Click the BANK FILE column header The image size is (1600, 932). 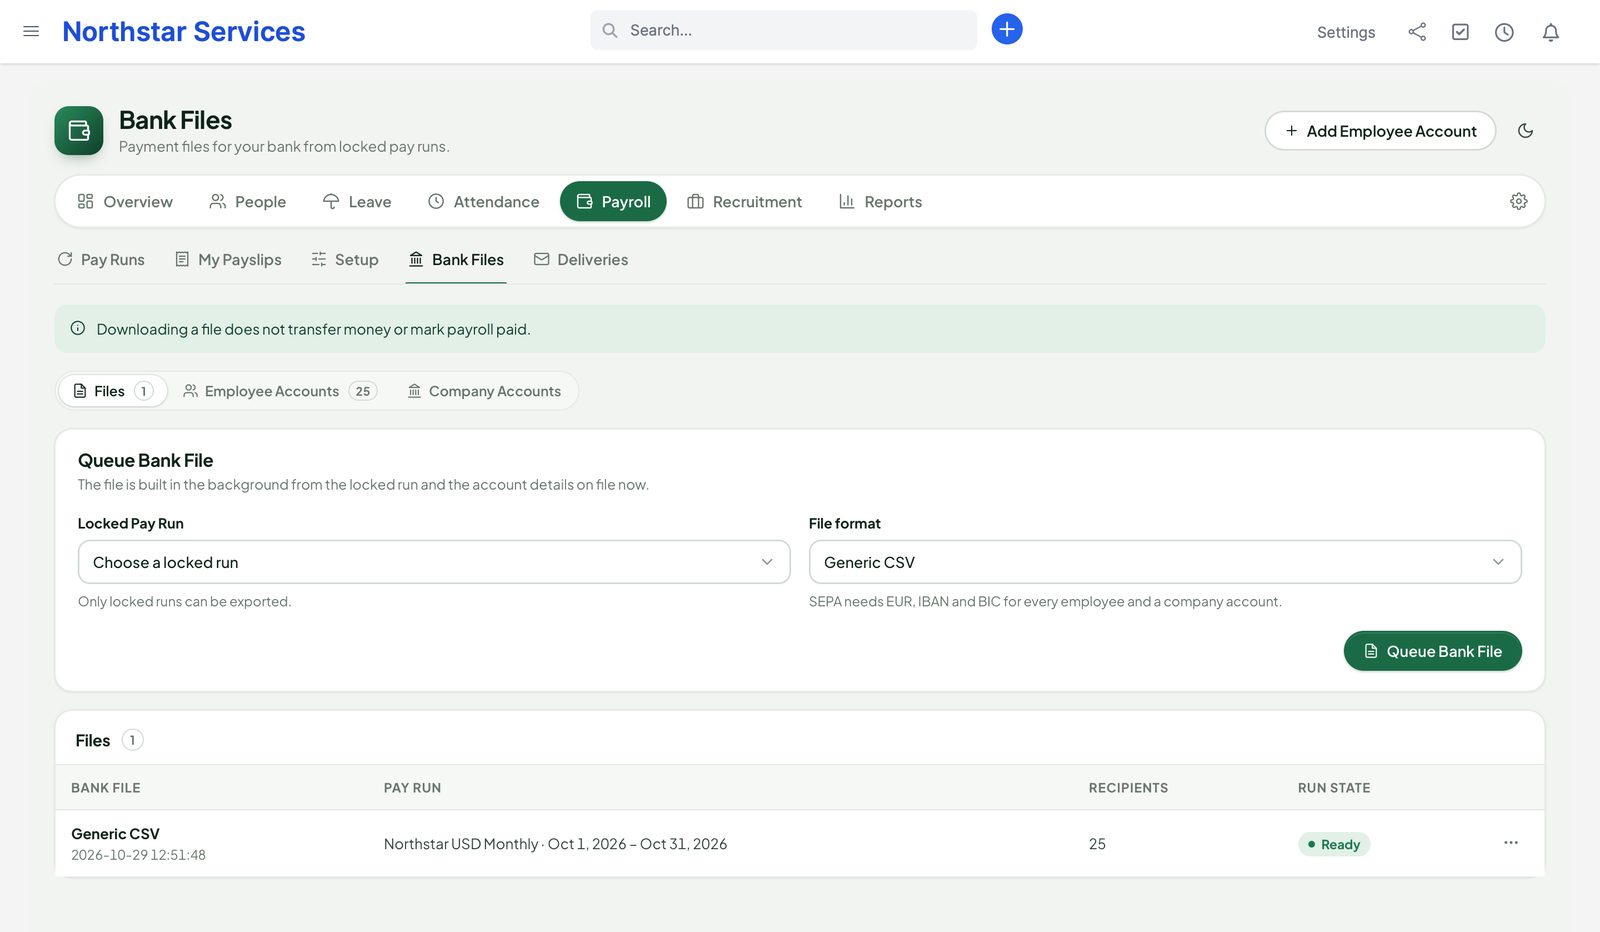tap(106, 787)
